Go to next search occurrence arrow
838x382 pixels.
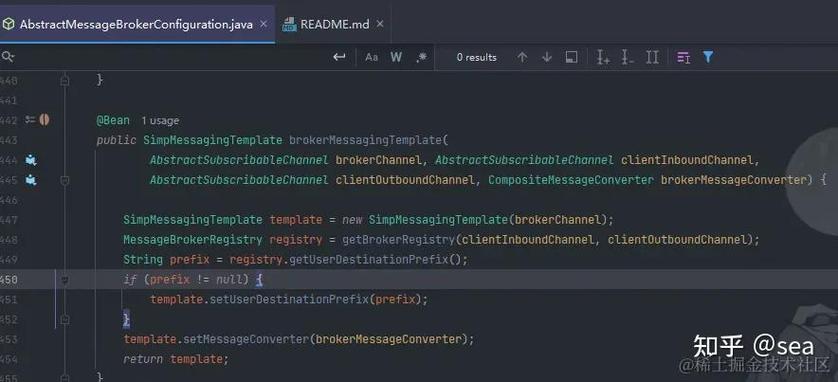(x=546, y=57)
